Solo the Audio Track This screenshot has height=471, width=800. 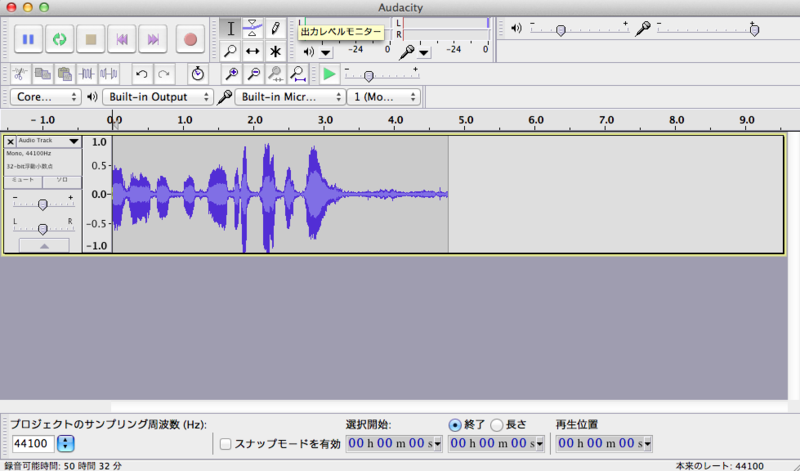click(62, 181)
